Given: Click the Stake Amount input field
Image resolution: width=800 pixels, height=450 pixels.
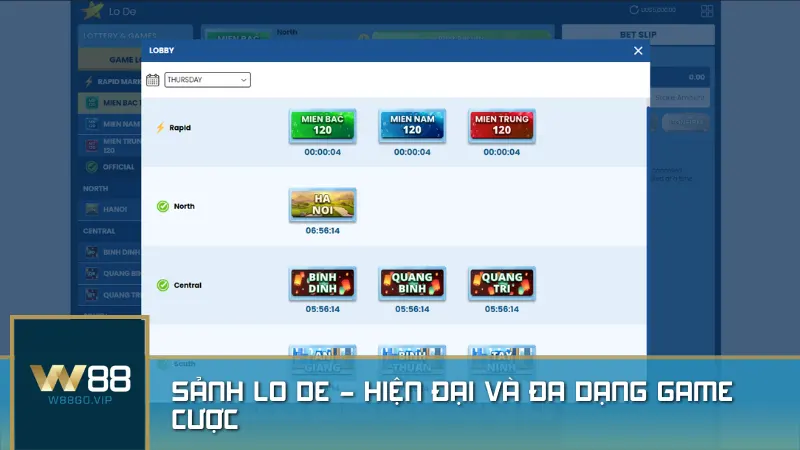Looking at the screenshot, I should (x=679, y=97).
